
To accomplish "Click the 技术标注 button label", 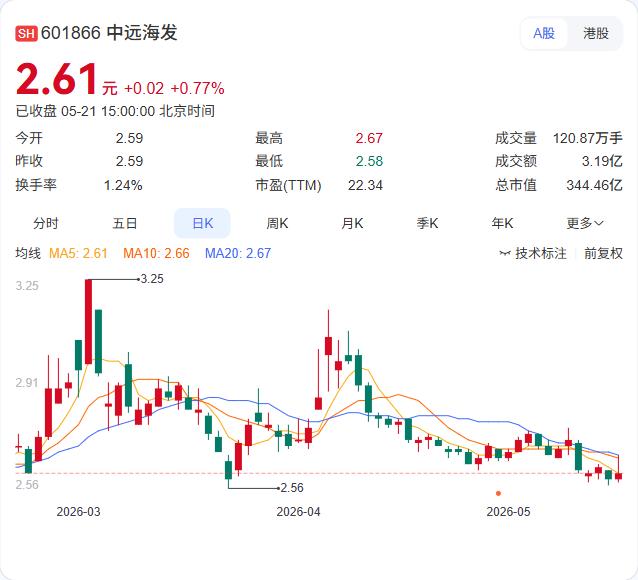I will 541,253.
